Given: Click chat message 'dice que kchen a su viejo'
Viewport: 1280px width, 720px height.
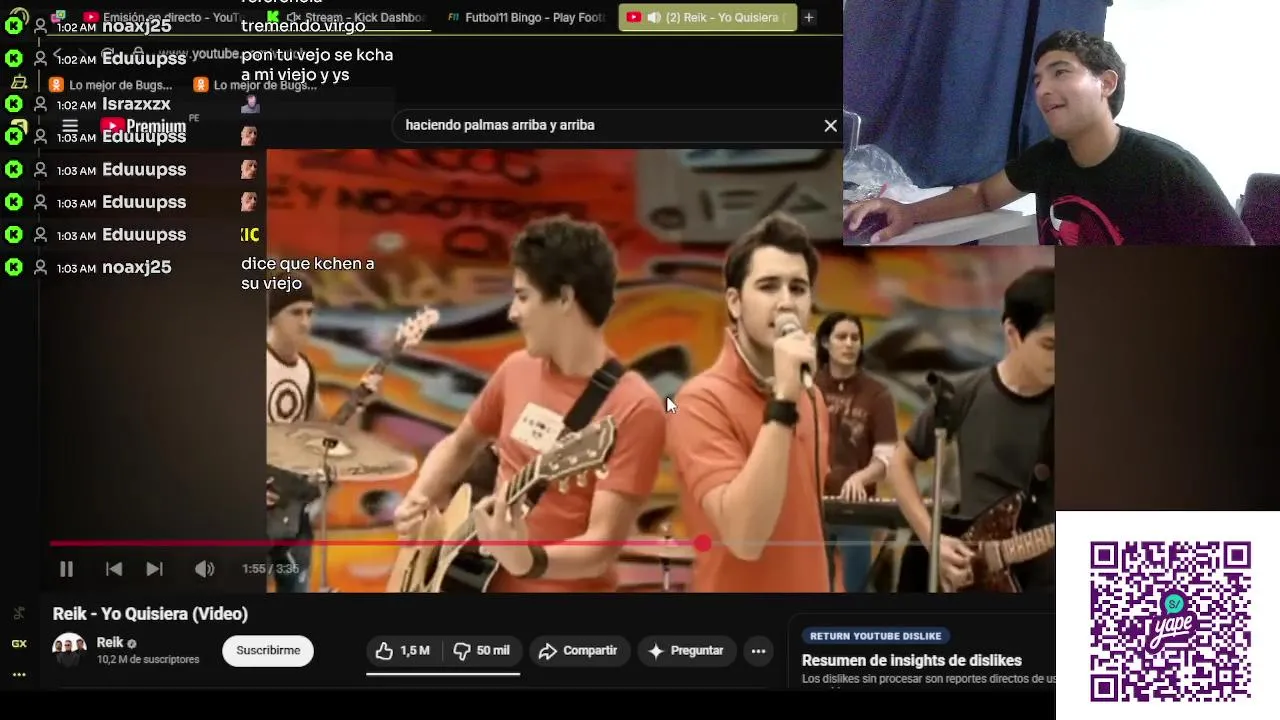Looking at the screenshot, I should click(x=308, y=274).
